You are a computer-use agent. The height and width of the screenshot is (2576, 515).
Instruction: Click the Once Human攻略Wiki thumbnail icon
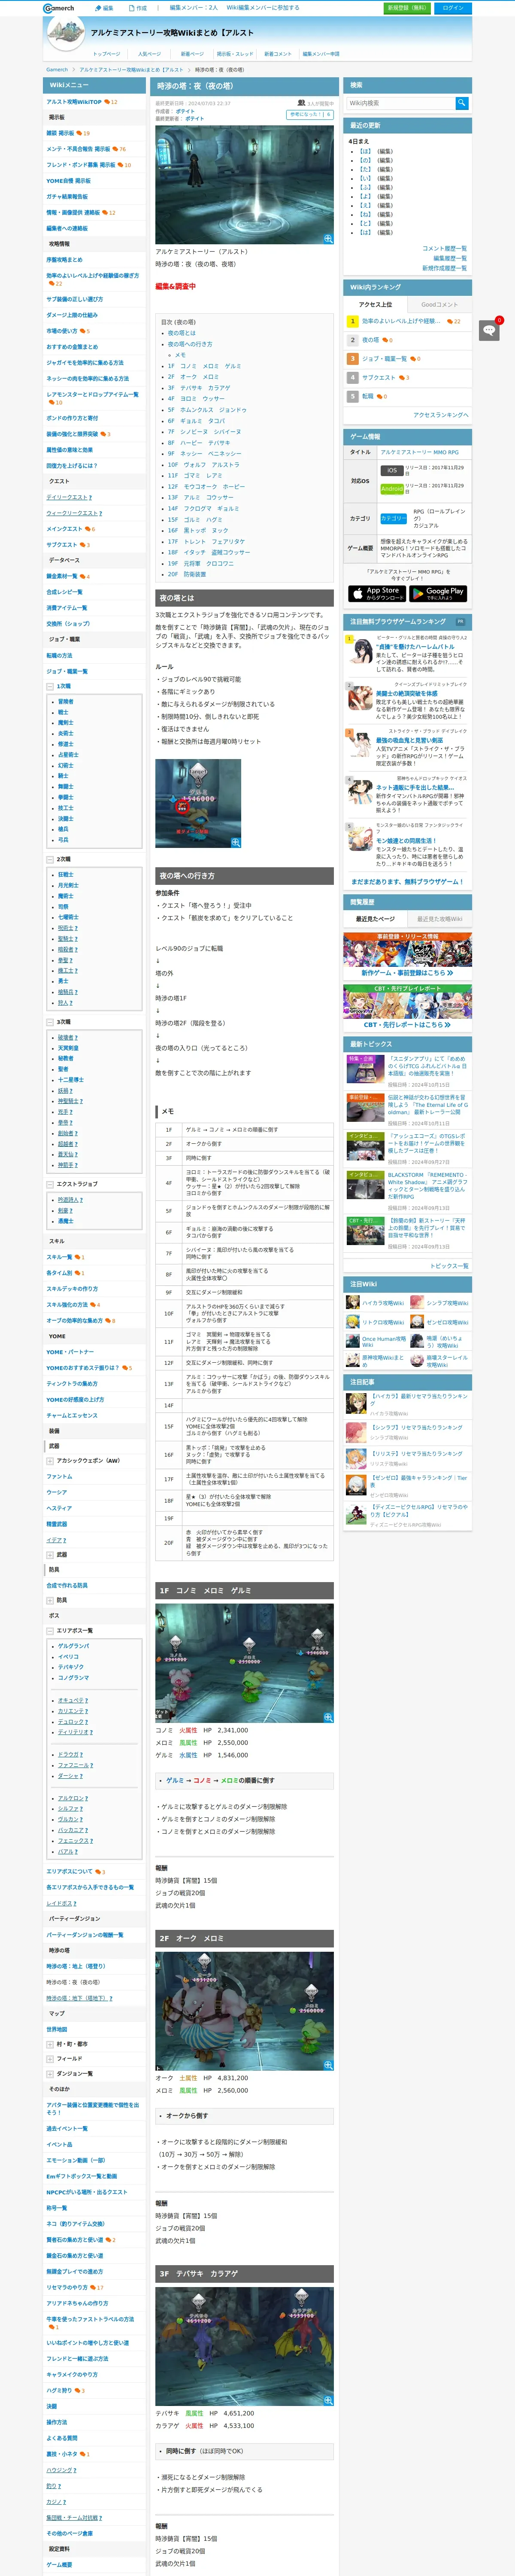[353, 1341]
